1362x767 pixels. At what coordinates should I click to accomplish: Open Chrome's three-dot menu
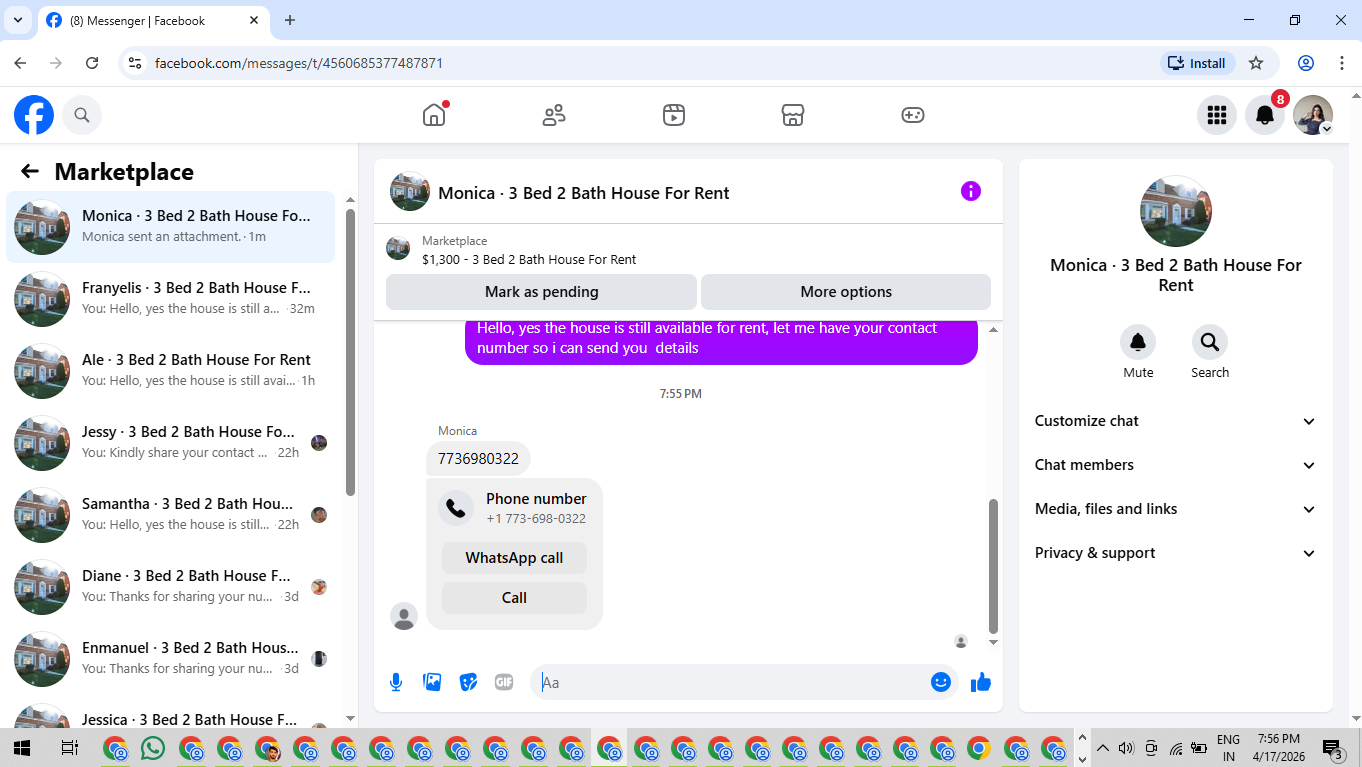[x=1342, y=63]
